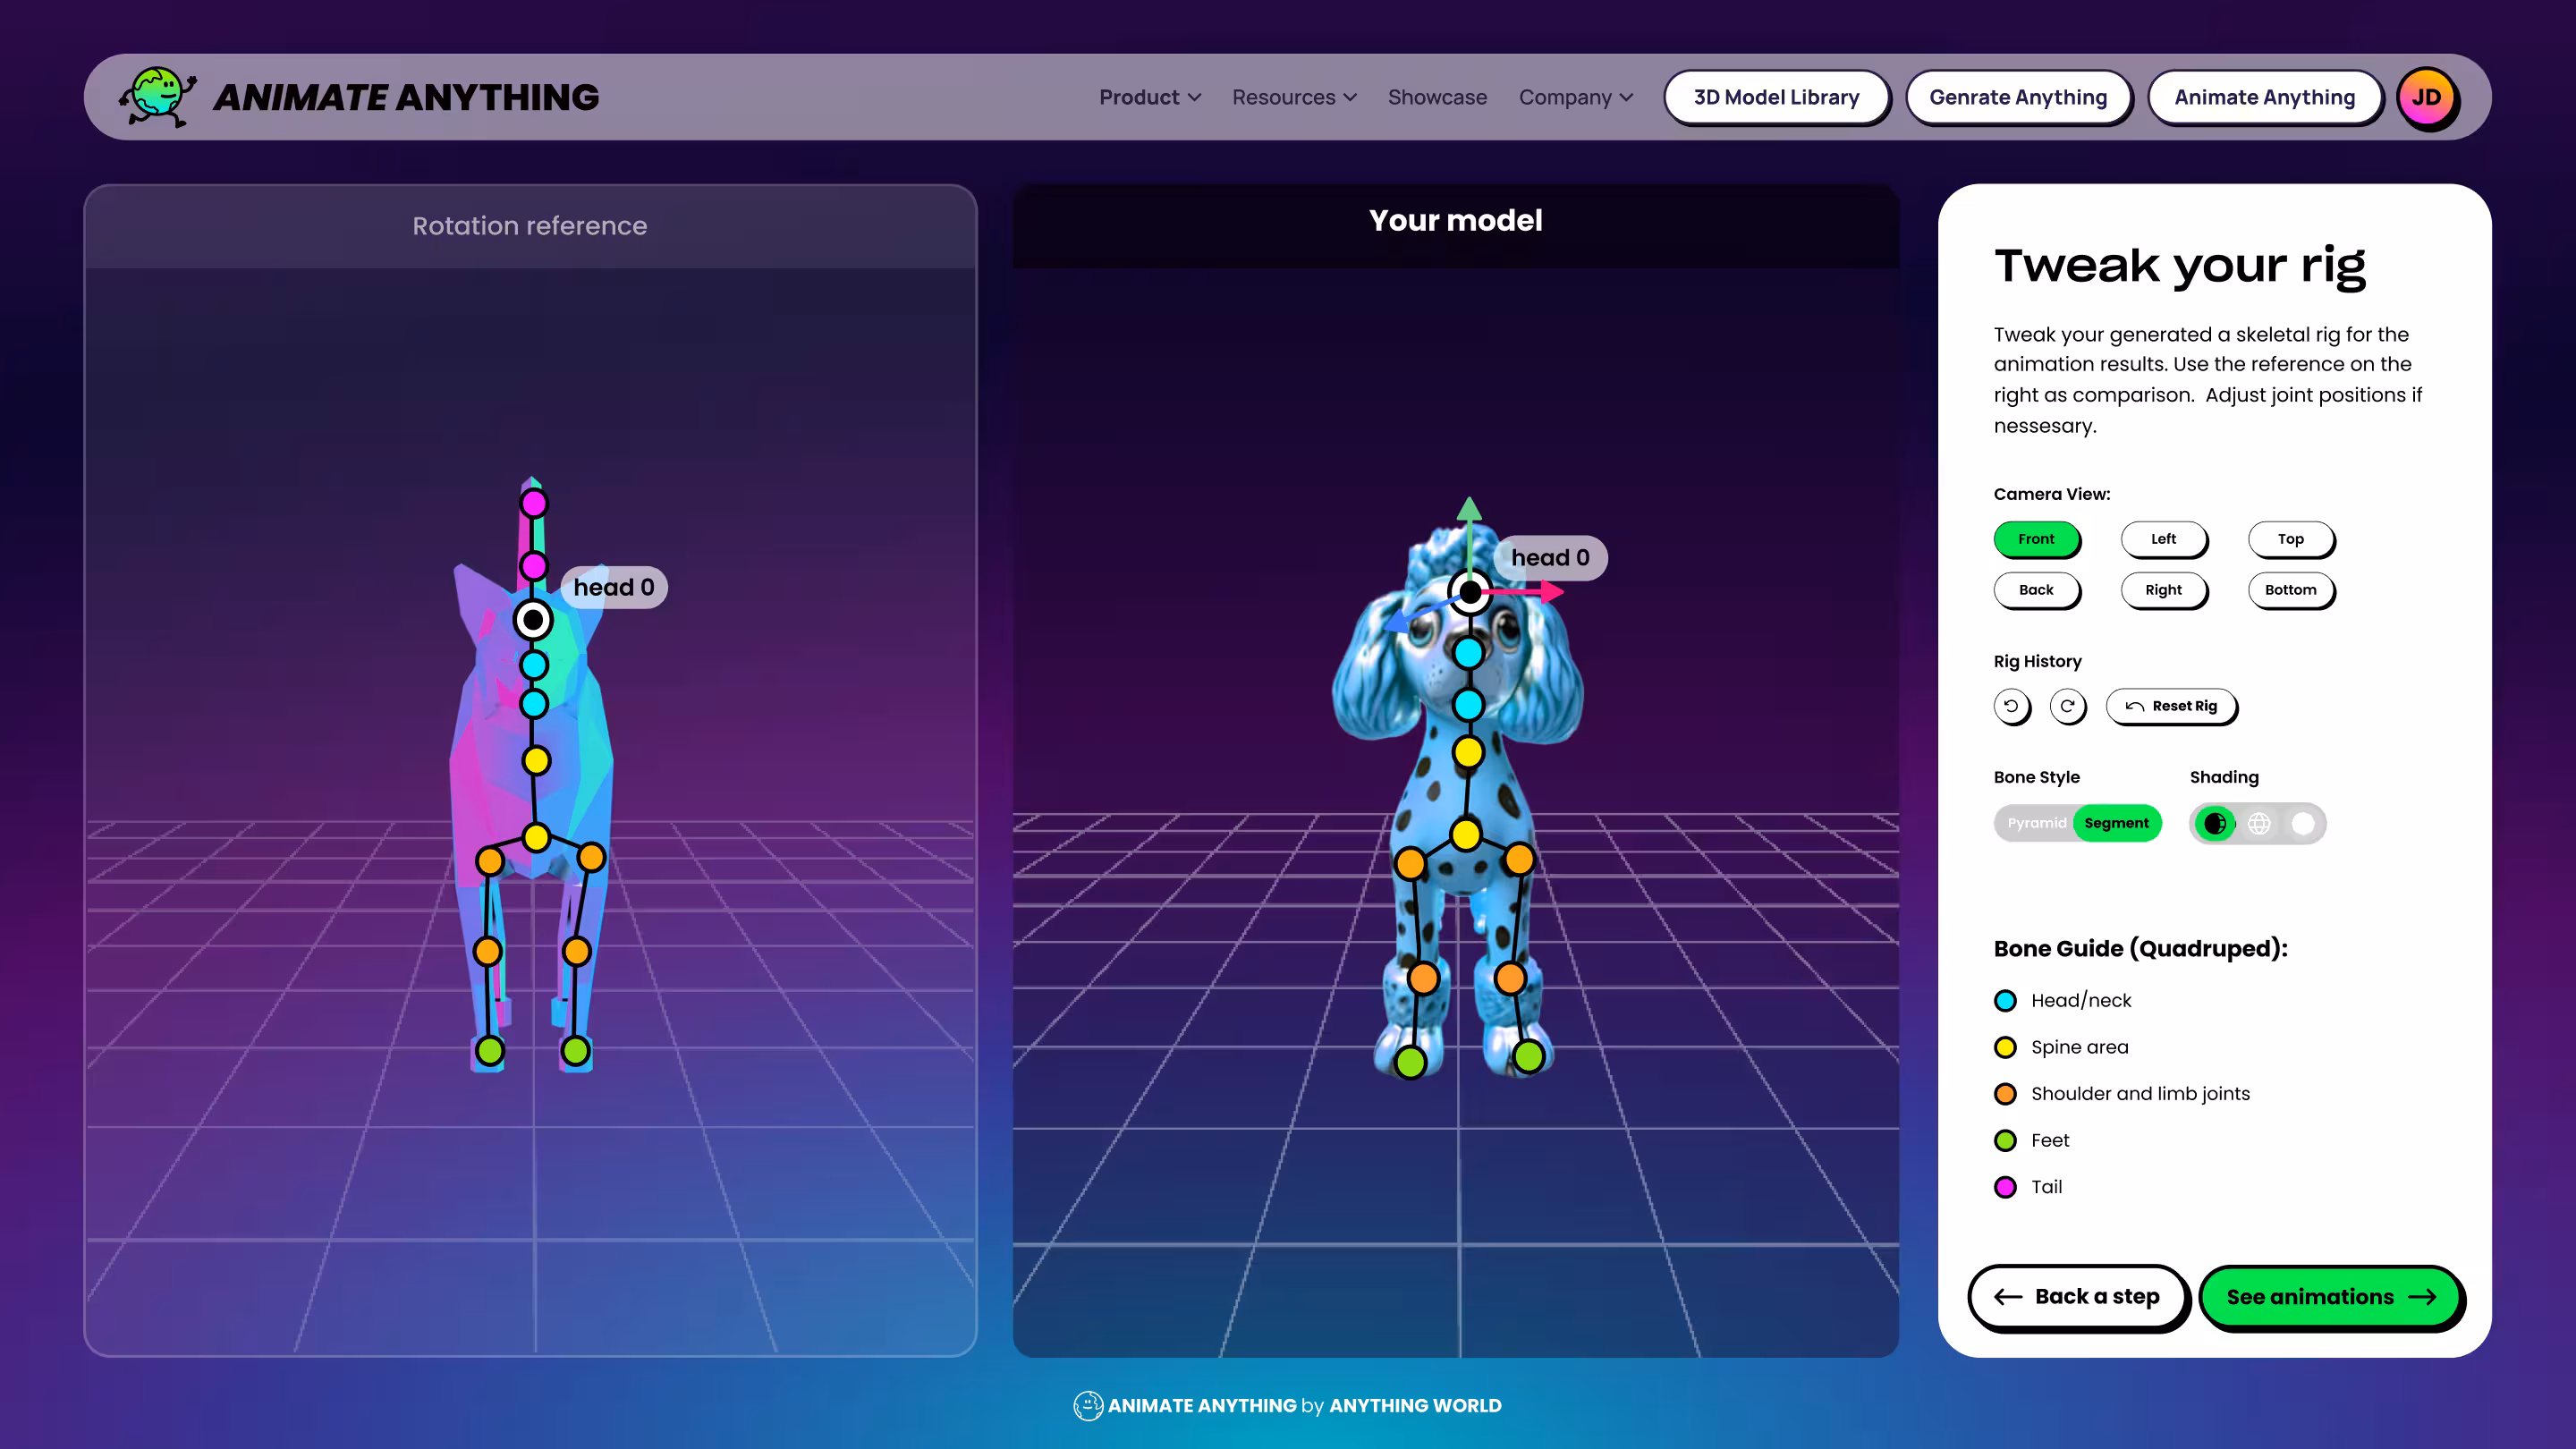Select left green foot joint on Your model
The height and width of the screenshot is (1449, 2576).
[1410, 1062]
